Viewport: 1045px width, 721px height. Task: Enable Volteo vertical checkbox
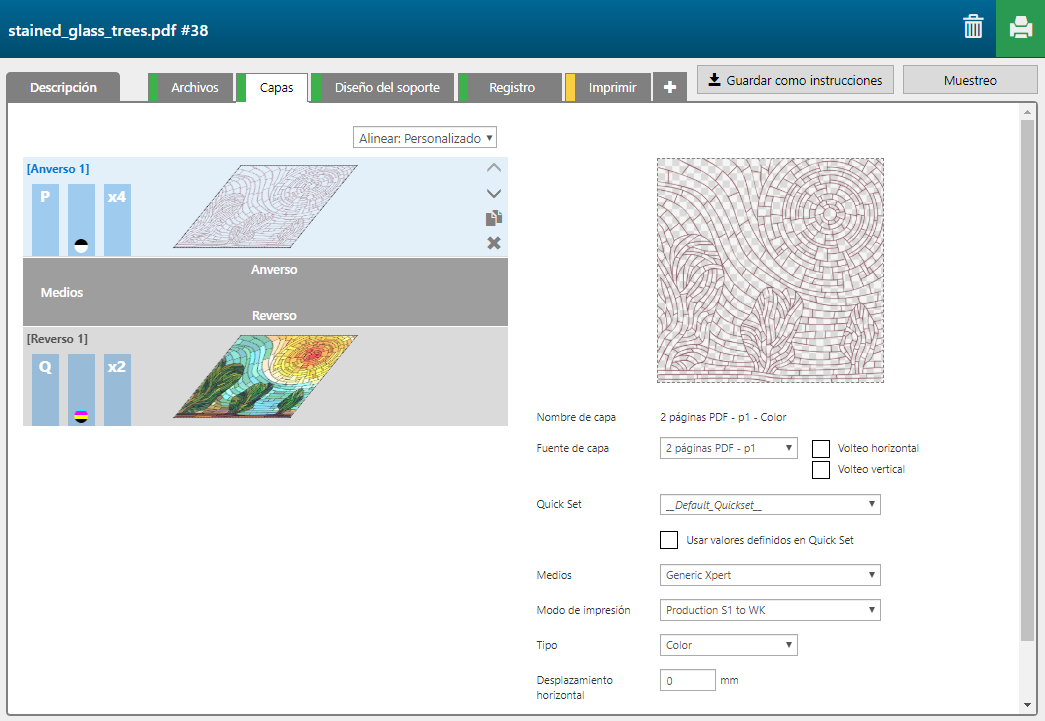(821, 469)
